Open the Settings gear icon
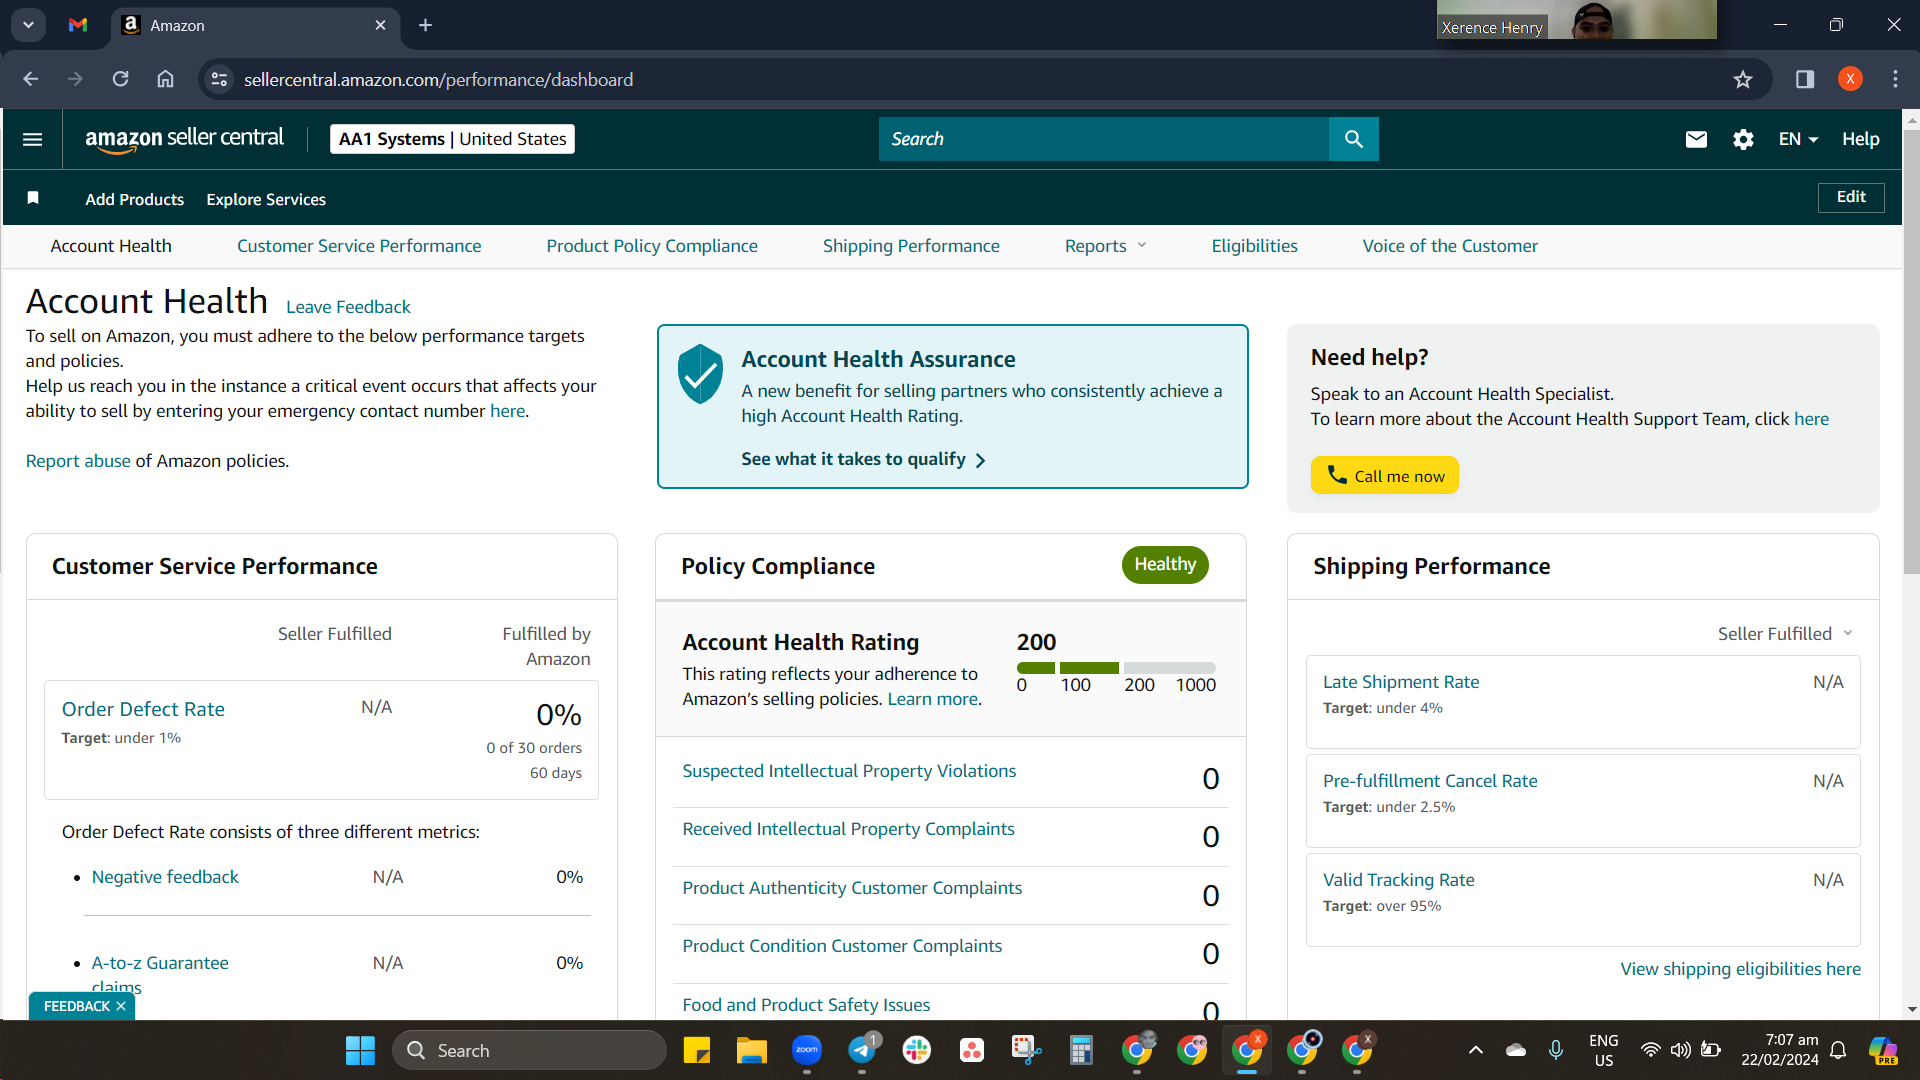The height and width of the screenshot is (1080, 1920). [x=1743, y=139]
